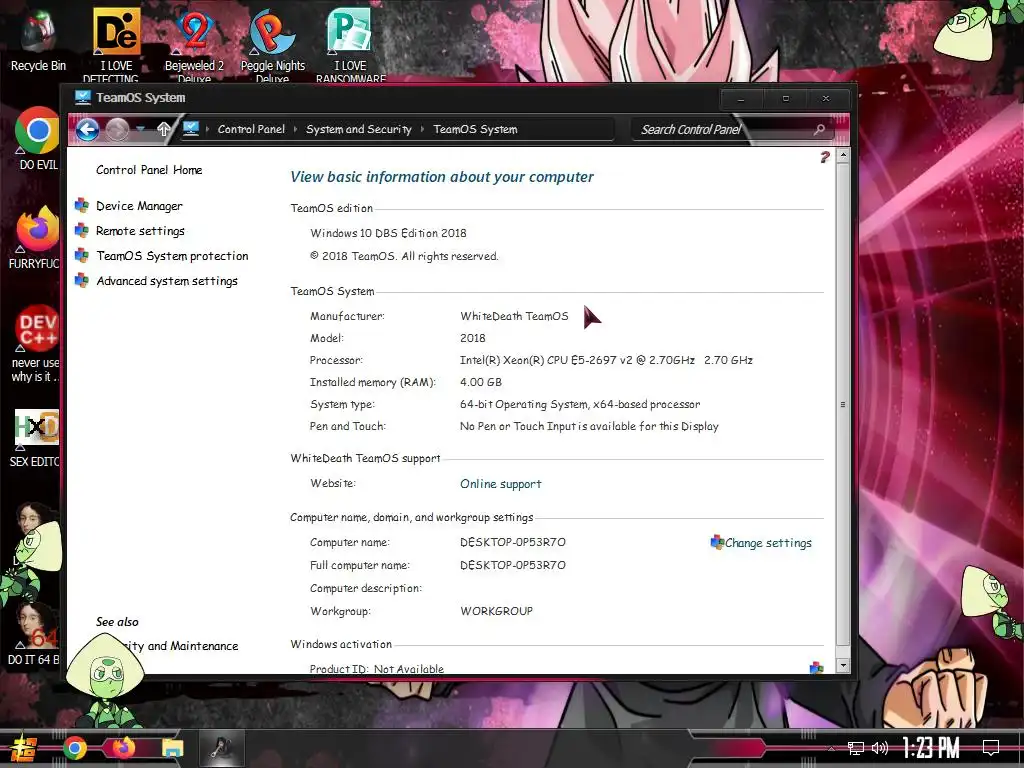Open the Online support website link
Image resolution: width=1024 pixels, height=768 pixels.
[500, 484]
